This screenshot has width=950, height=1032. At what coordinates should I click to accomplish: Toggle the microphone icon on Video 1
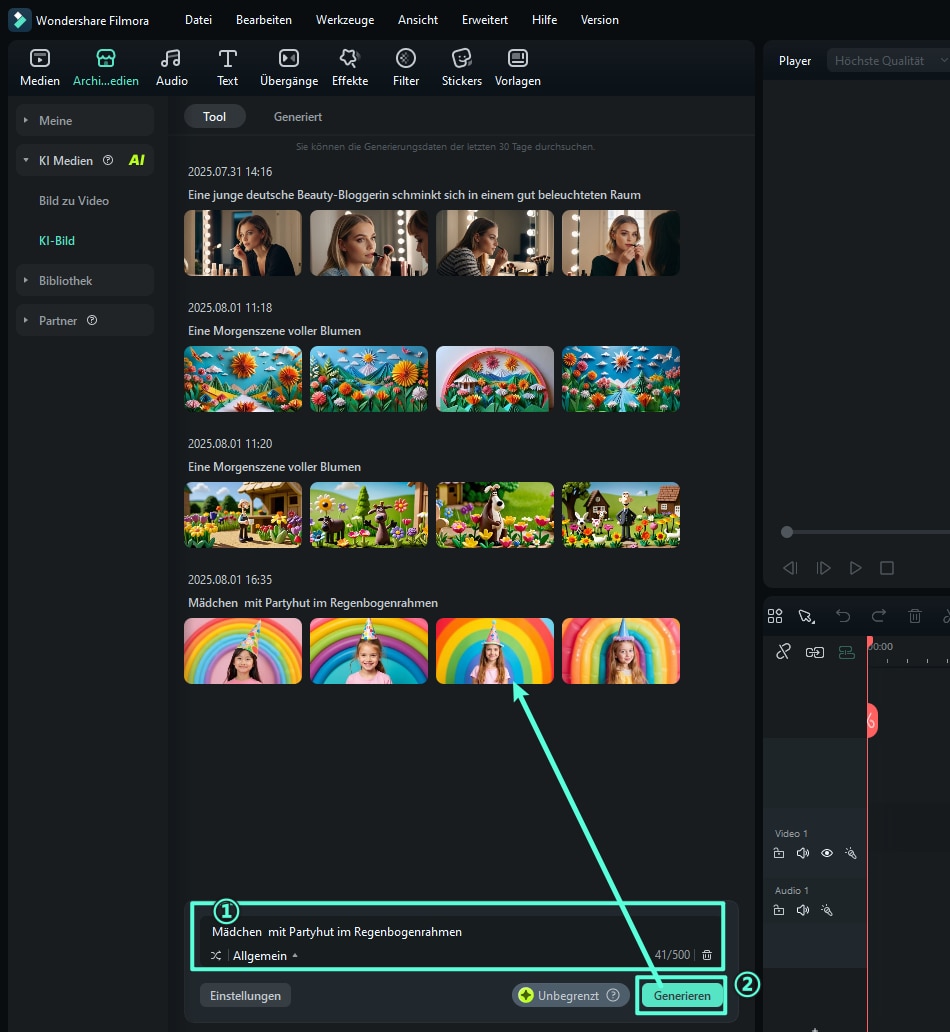[x=851, y=853]
